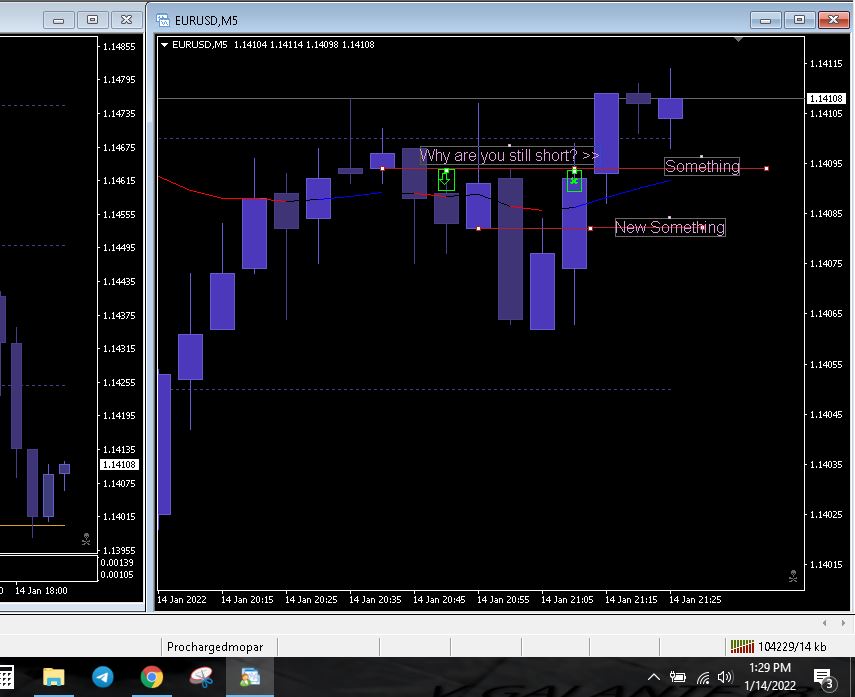This screenshot has height=697, width=855.
Task: Open the notification center with 3 alerts
Action: click(824, 678)
